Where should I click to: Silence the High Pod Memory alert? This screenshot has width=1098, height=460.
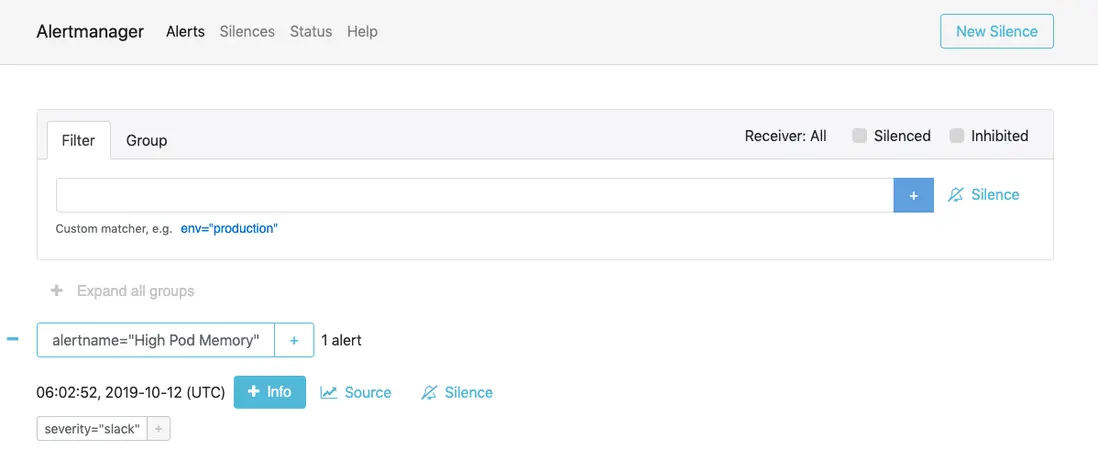point(457,393)
